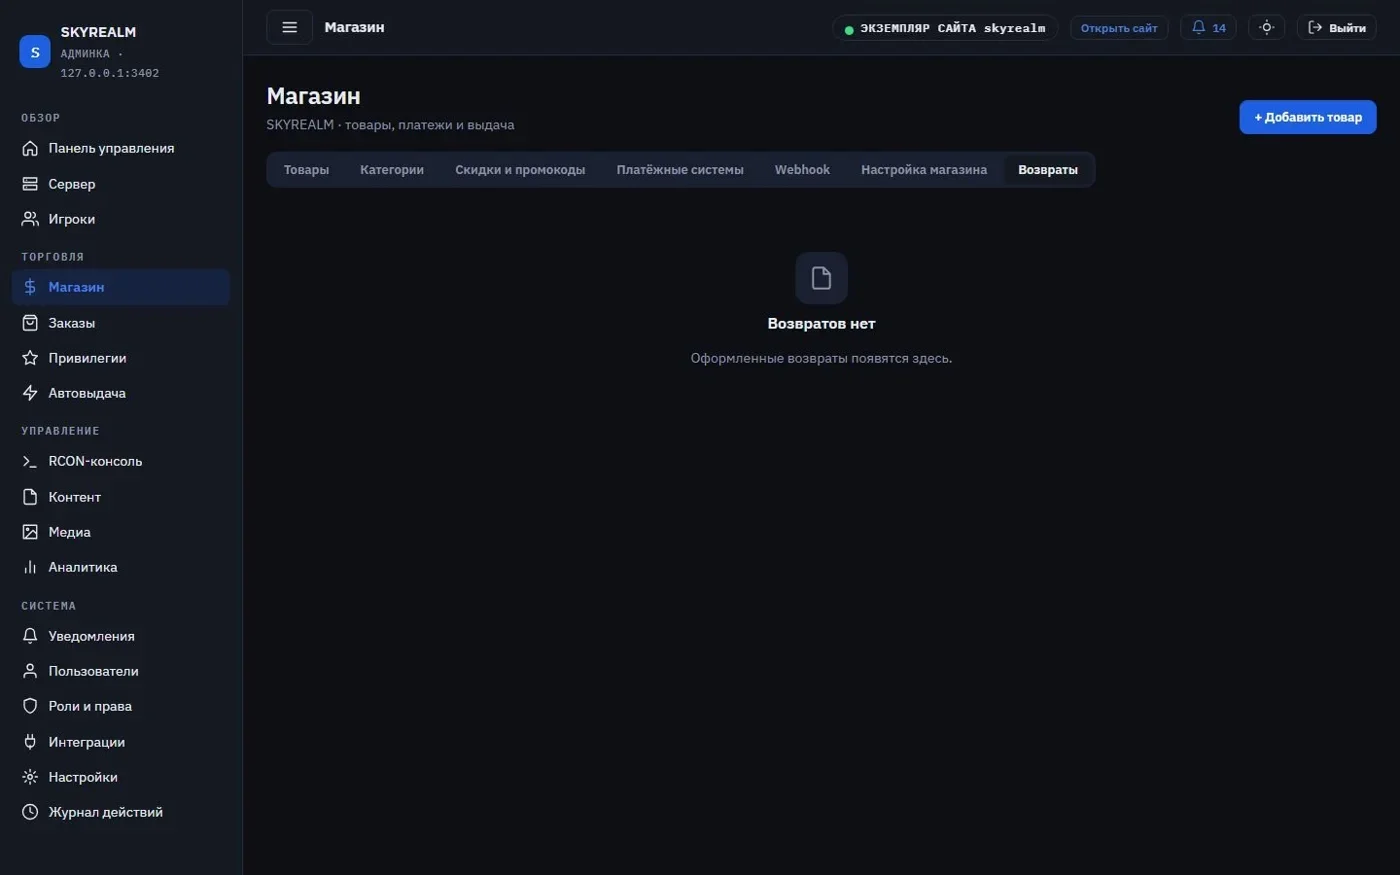Show the Настройка магазина tab
This screenshot has width=1400, height=875.
click(x=924, y=170)
